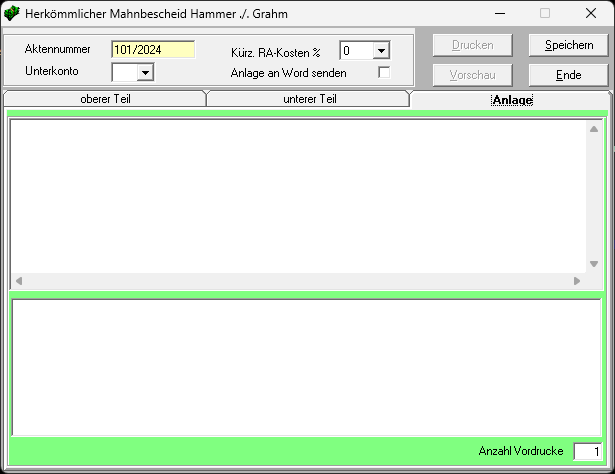The width and height of the screenshot is (615, 474).
Task: Click inside the lower white text area
Action: coord(306,366)
